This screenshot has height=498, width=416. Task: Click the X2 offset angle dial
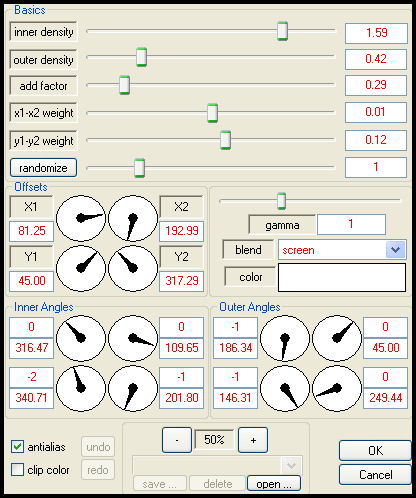(133, 218)
